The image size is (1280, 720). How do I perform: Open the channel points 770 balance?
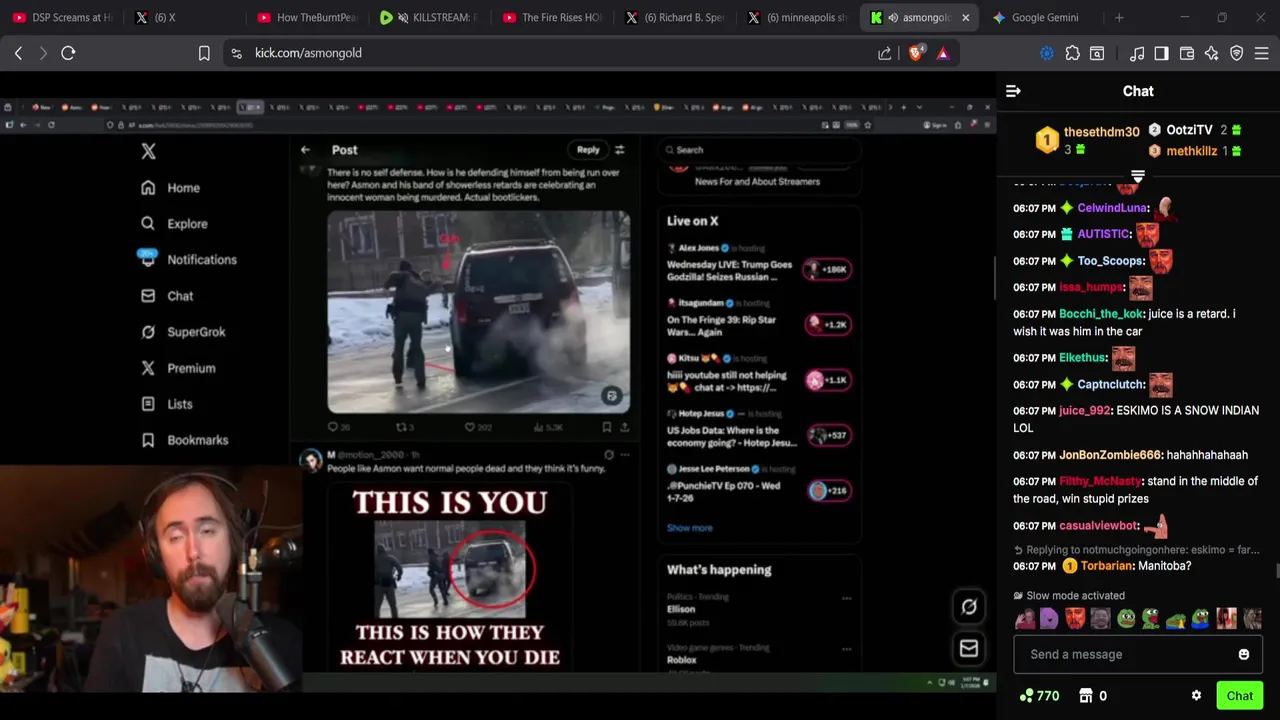click(1039, 696)
